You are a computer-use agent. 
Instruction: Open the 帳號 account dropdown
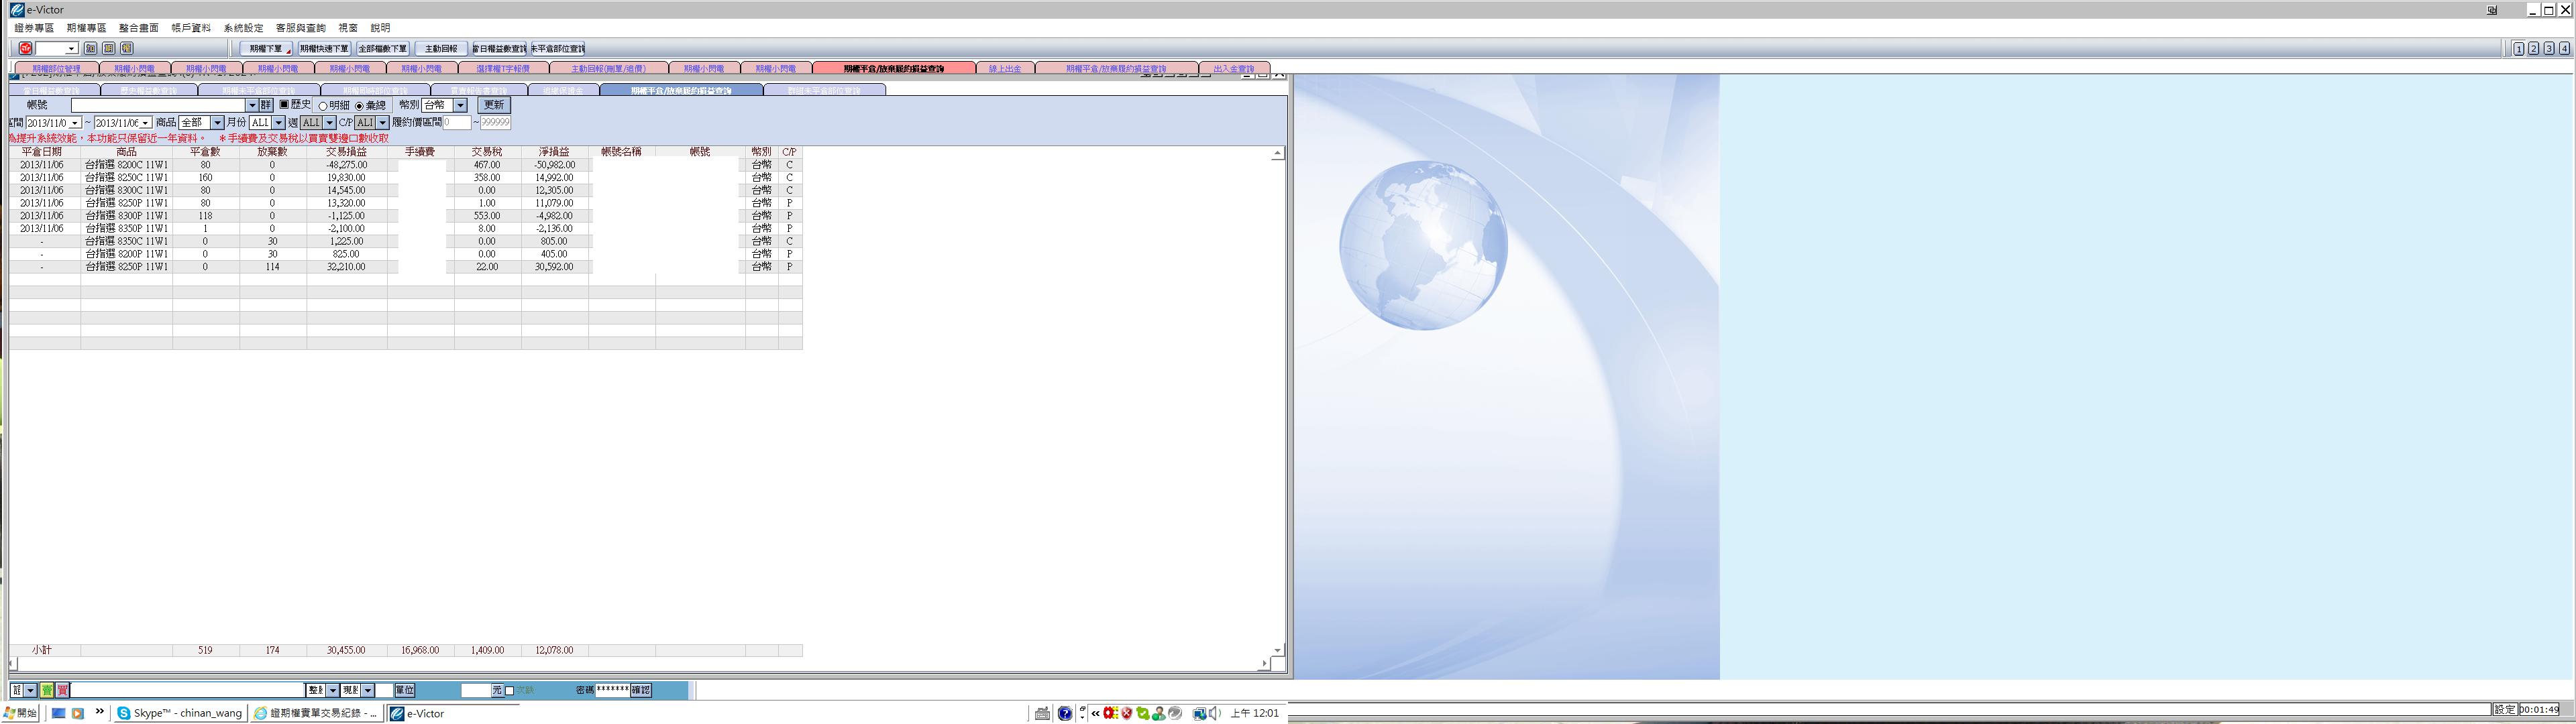point(252,105)
